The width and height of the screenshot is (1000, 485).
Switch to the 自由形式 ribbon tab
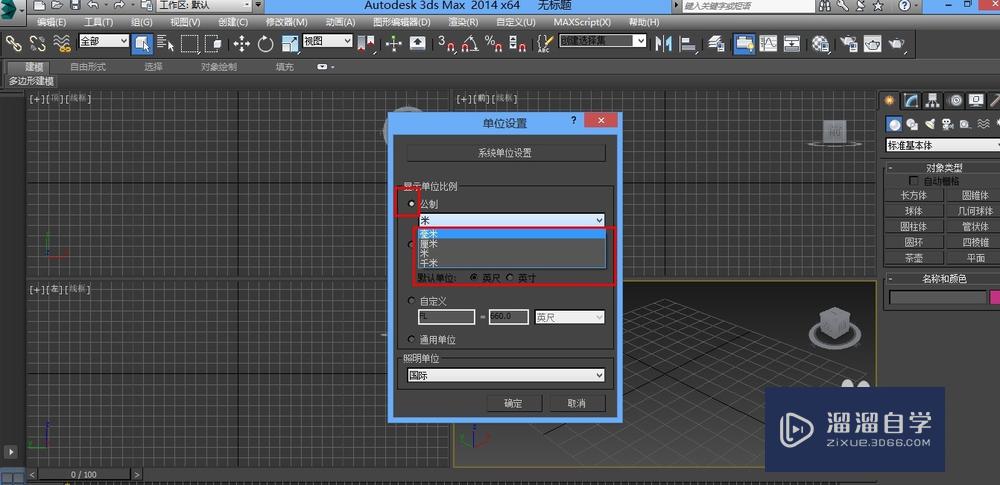[x=88, y=66]
